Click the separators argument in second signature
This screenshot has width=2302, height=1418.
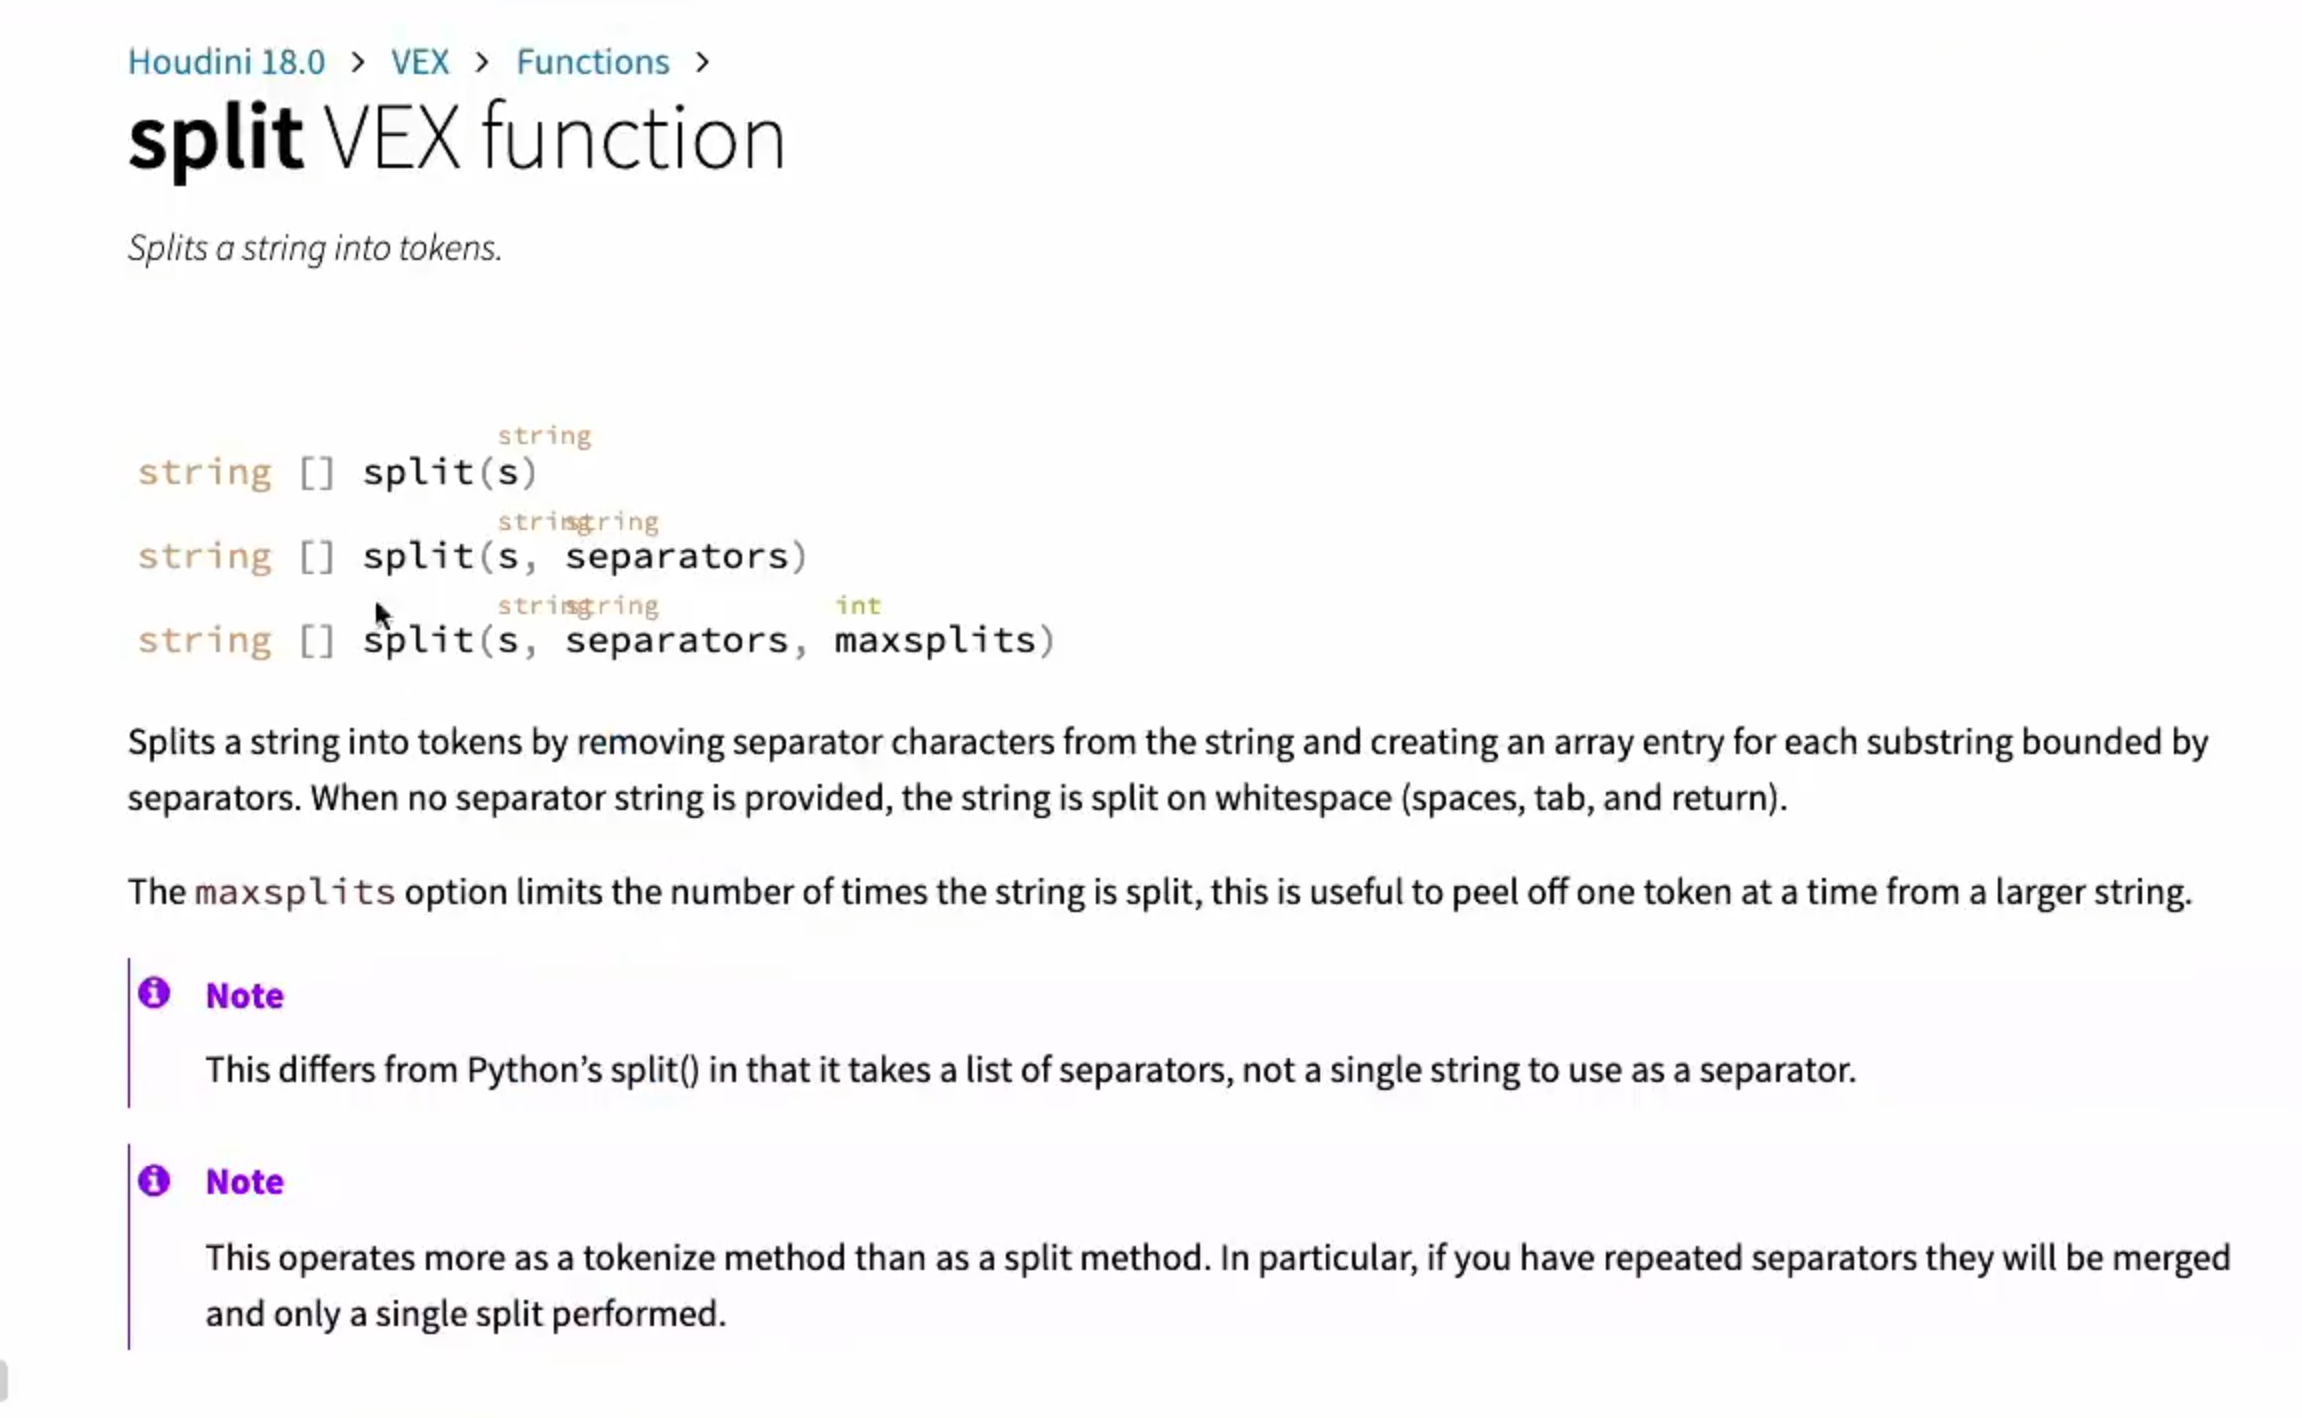coord(678,556)
